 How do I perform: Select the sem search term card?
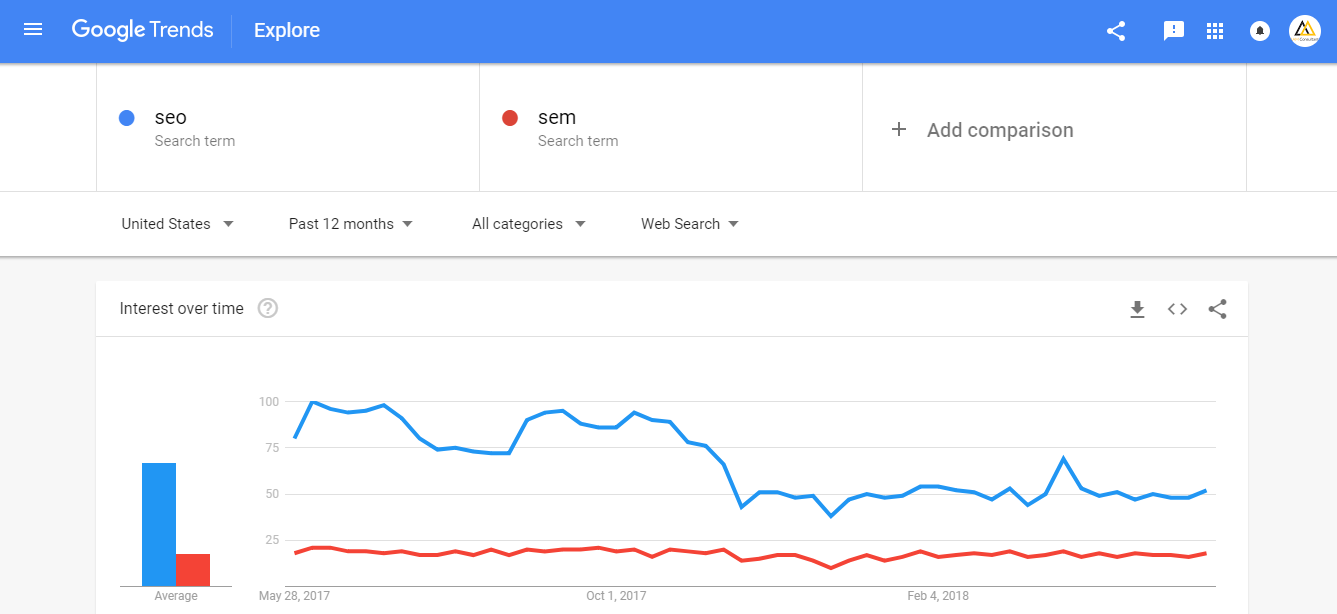pos(578,127)
